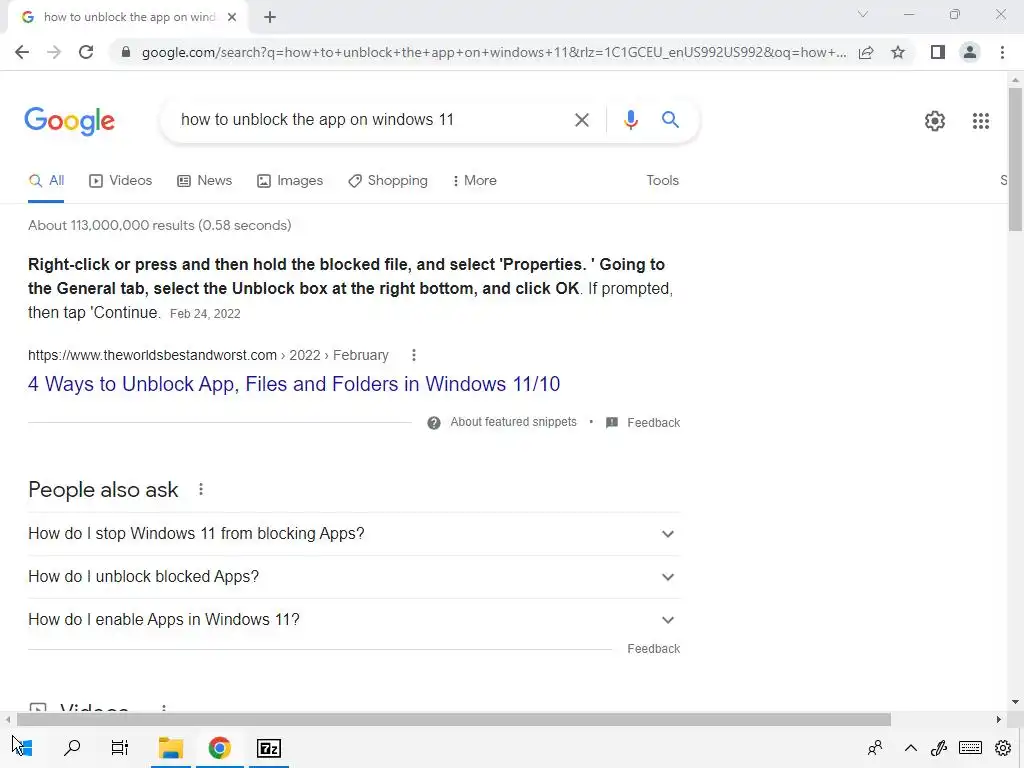Click the 'People also ask' heading
The height and width of the screenshot is (768, 1024).
(103, 490)
